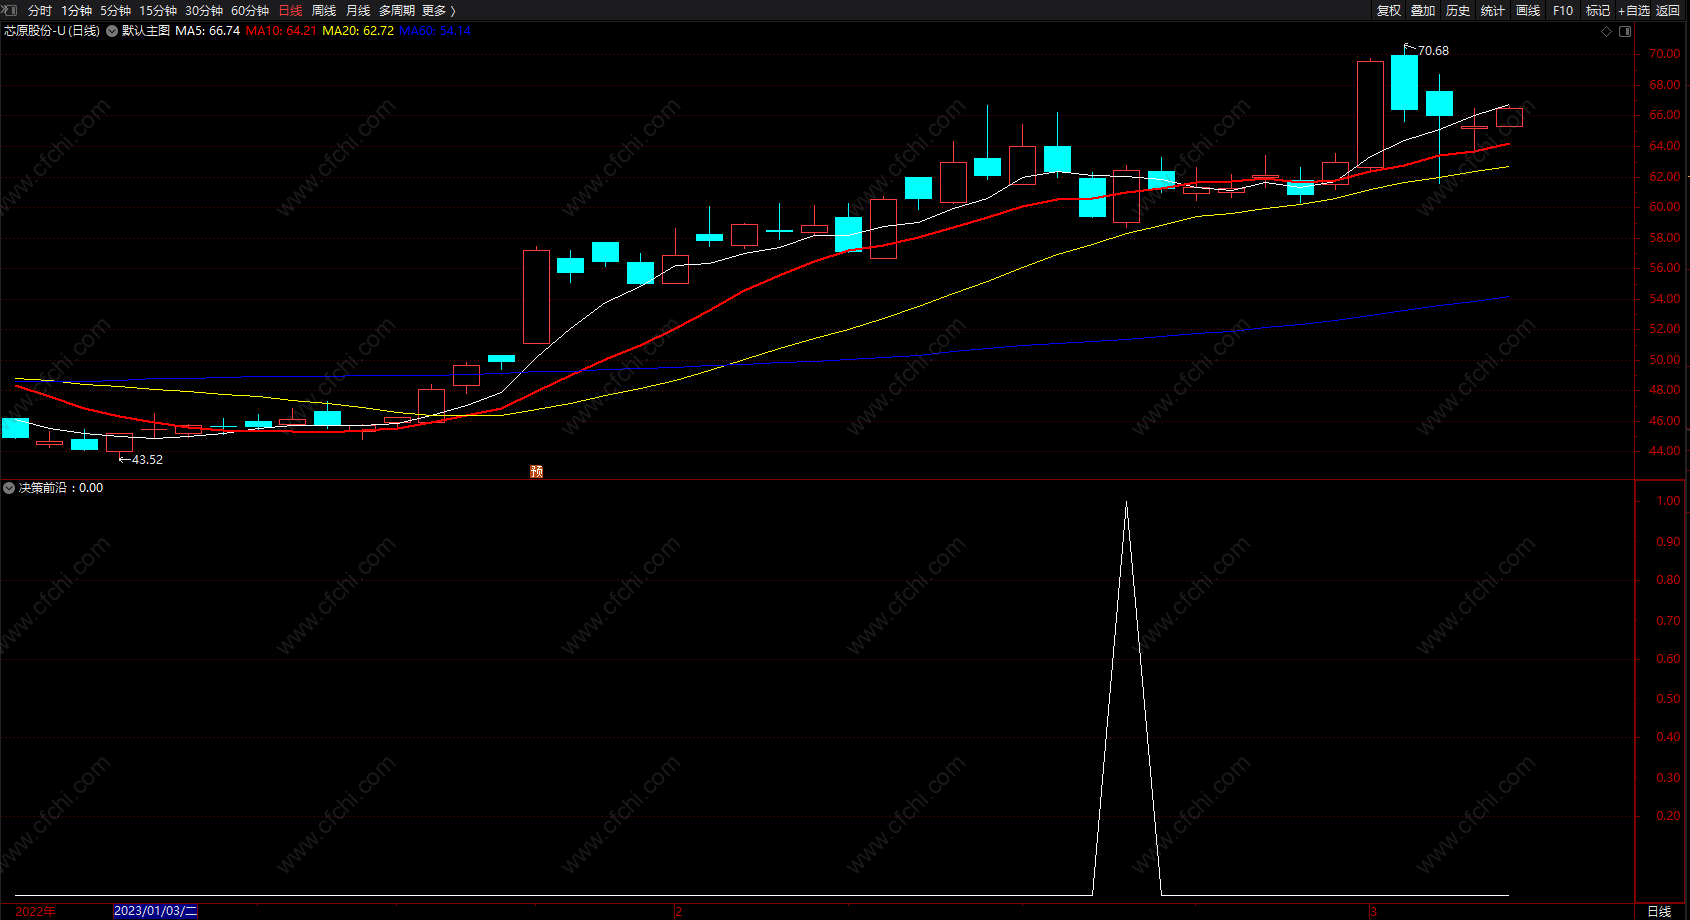Switch to 周线 weekly chart
The image size is (1690, 920).
(x=324, y=10)
